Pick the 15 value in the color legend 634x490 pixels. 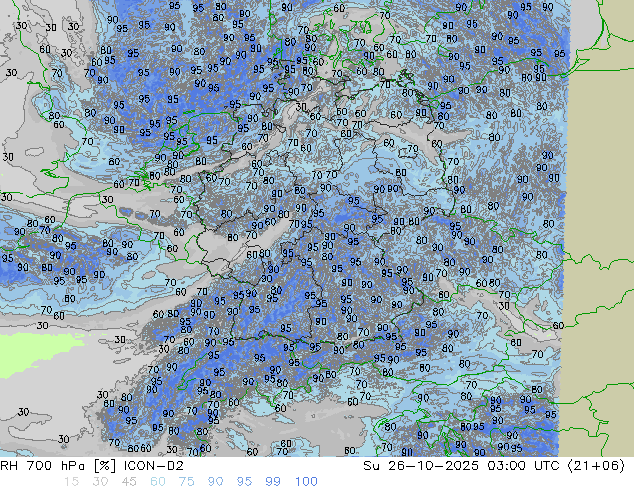click(x=71, y=482)
